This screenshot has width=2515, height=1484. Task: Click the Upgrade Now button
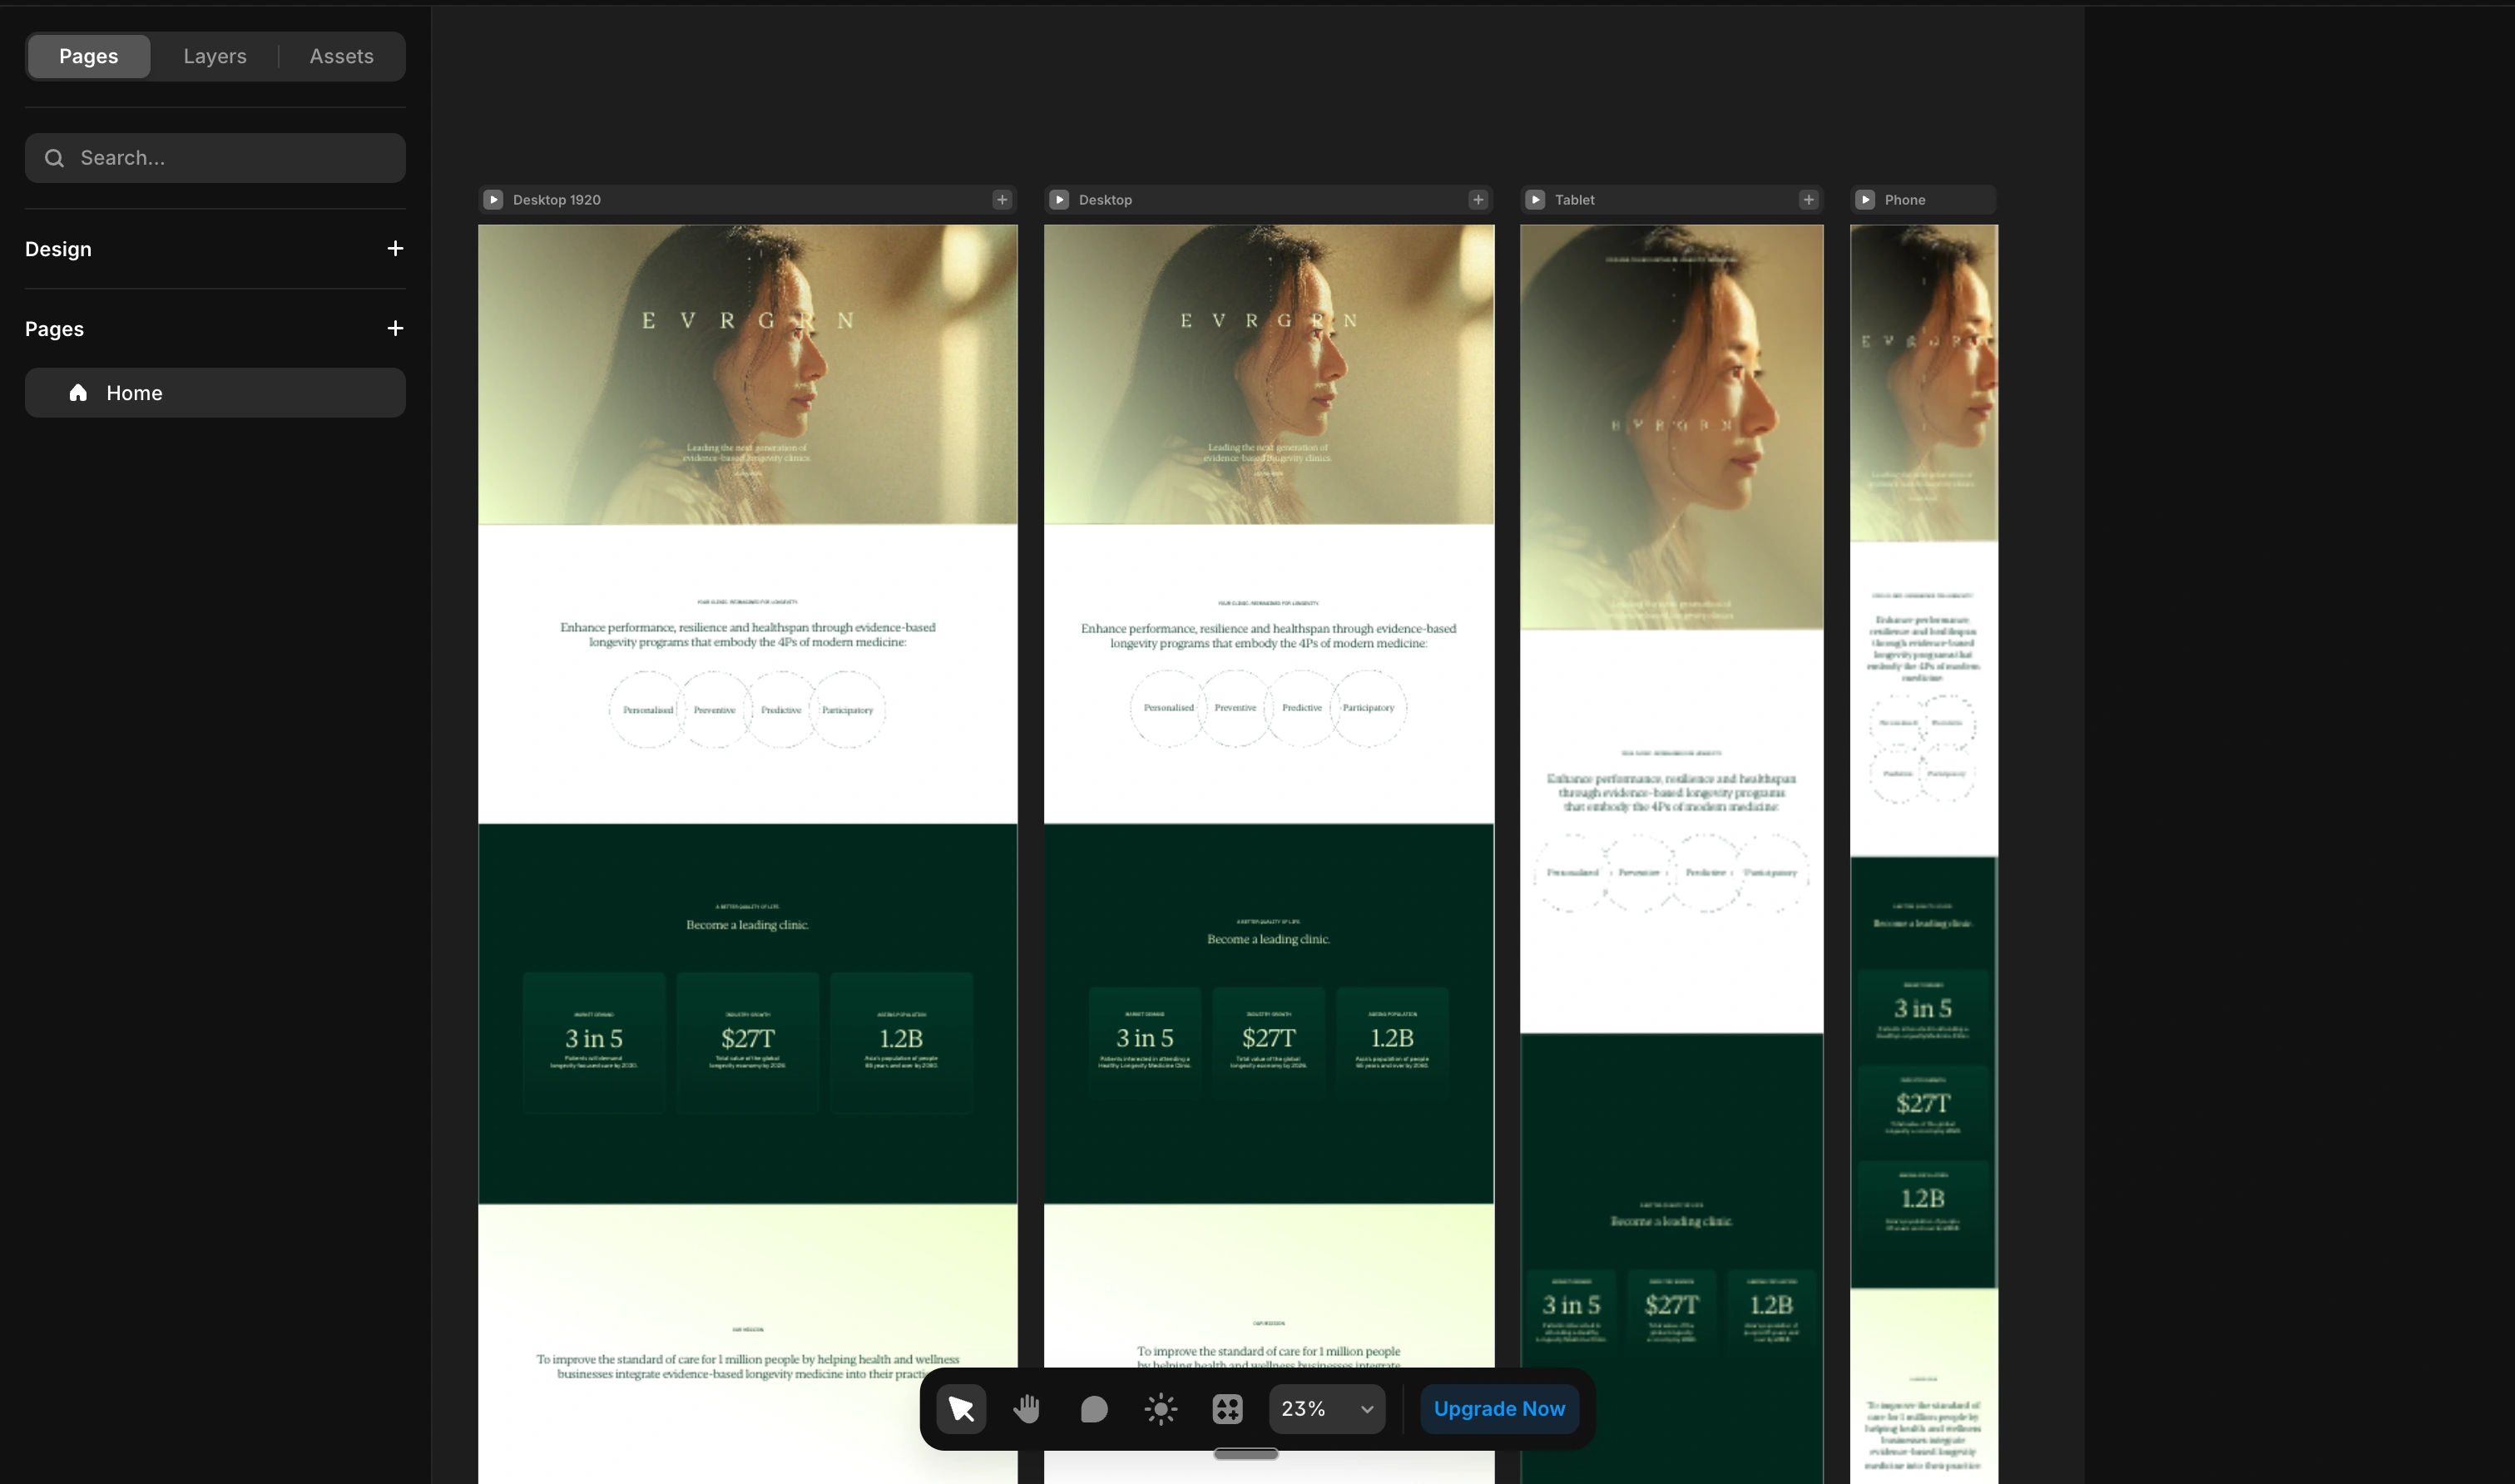[1499, 1408]
